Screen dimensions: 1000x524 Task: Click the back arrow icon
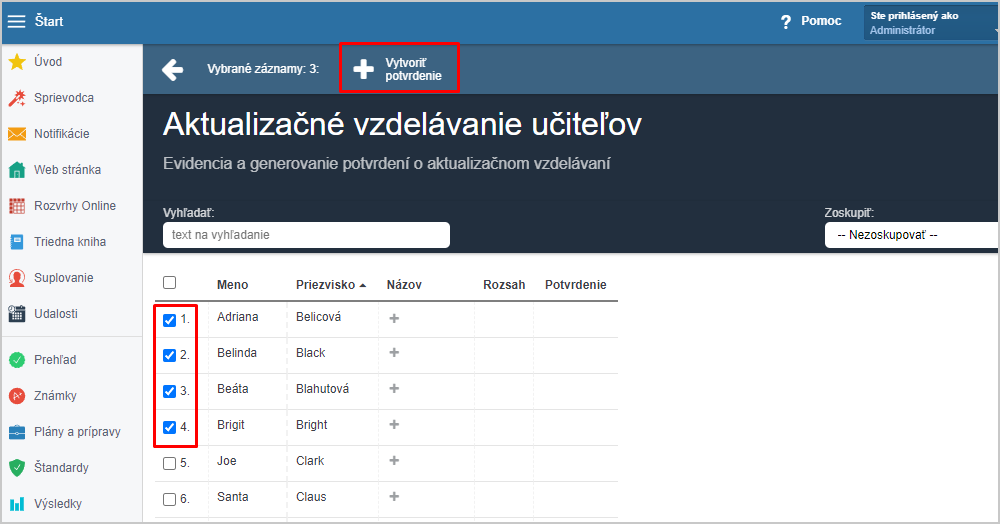click(x=172, y=69)
